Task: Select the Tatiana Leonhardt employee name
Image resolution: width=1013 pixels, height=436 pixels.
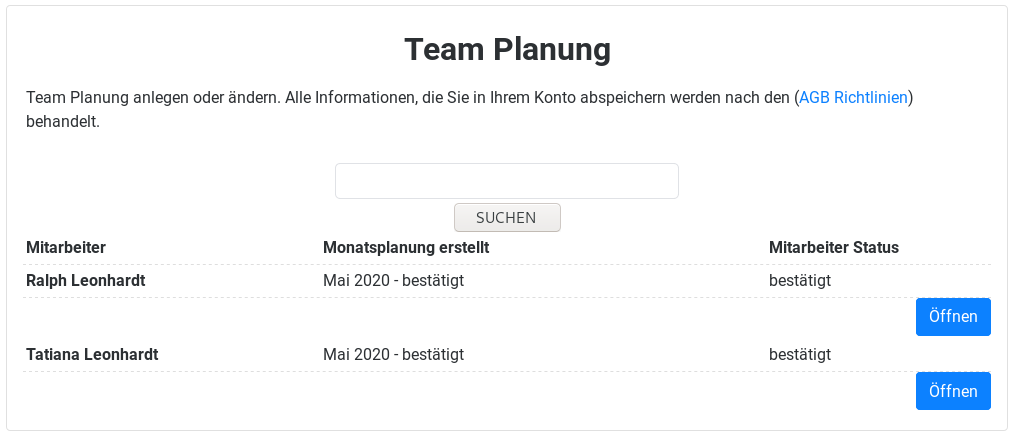Action: (x=92, y=354)
